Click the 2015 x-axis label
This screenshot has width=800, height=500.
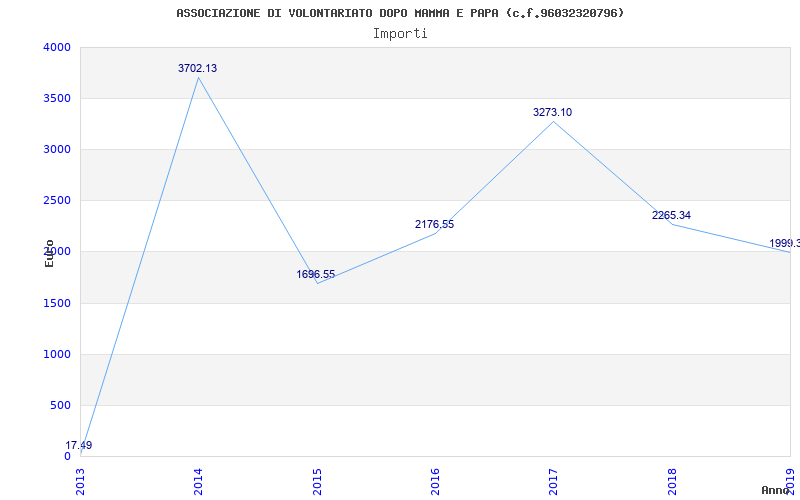point(317,482)
